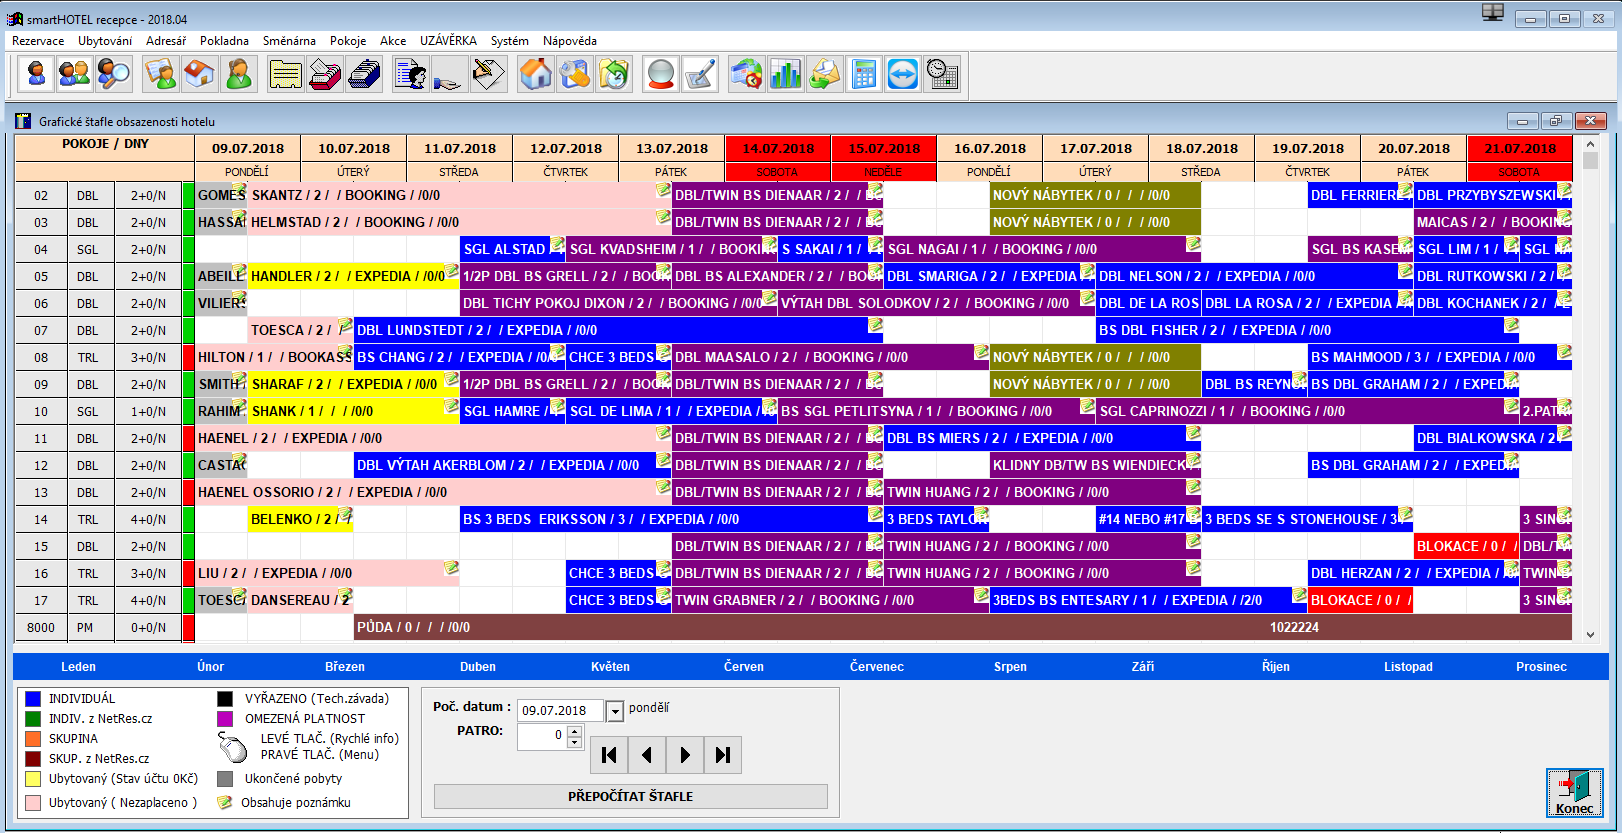Open the Pokladna menu

point(224,41)
